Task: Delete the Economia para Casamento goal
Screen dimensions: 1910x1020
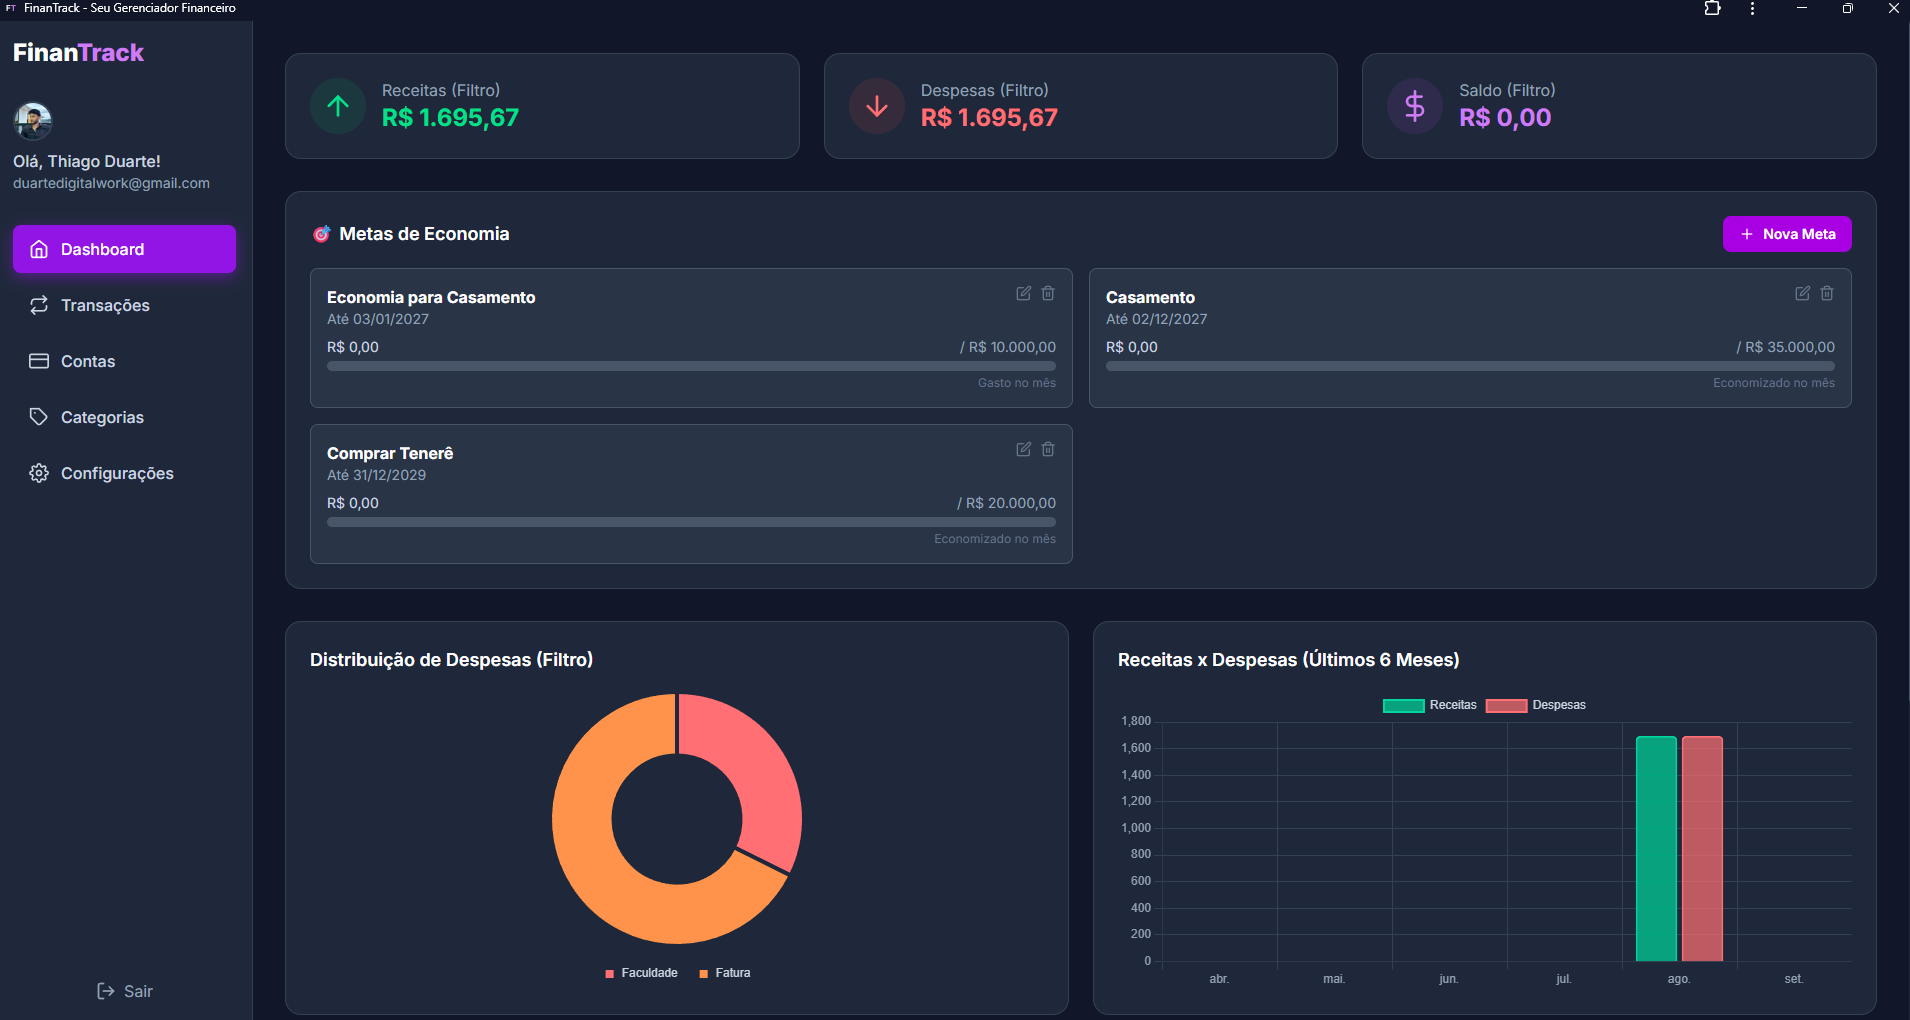Action: pos(1048,293)
